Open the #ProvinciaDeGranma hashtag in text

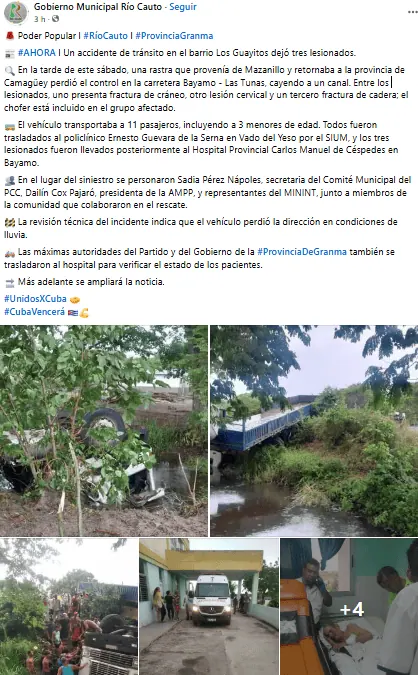(x=302, y=252)
